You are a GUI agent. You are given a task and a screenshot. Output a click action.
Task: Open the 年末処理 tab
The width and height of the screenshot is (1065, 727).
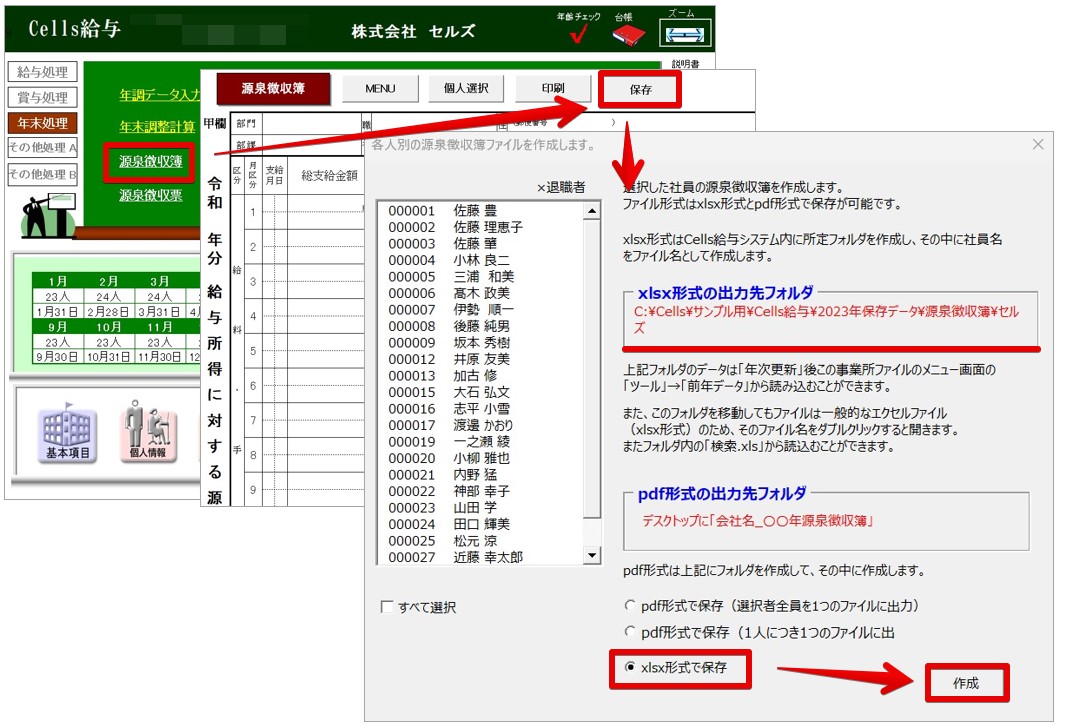43,123
